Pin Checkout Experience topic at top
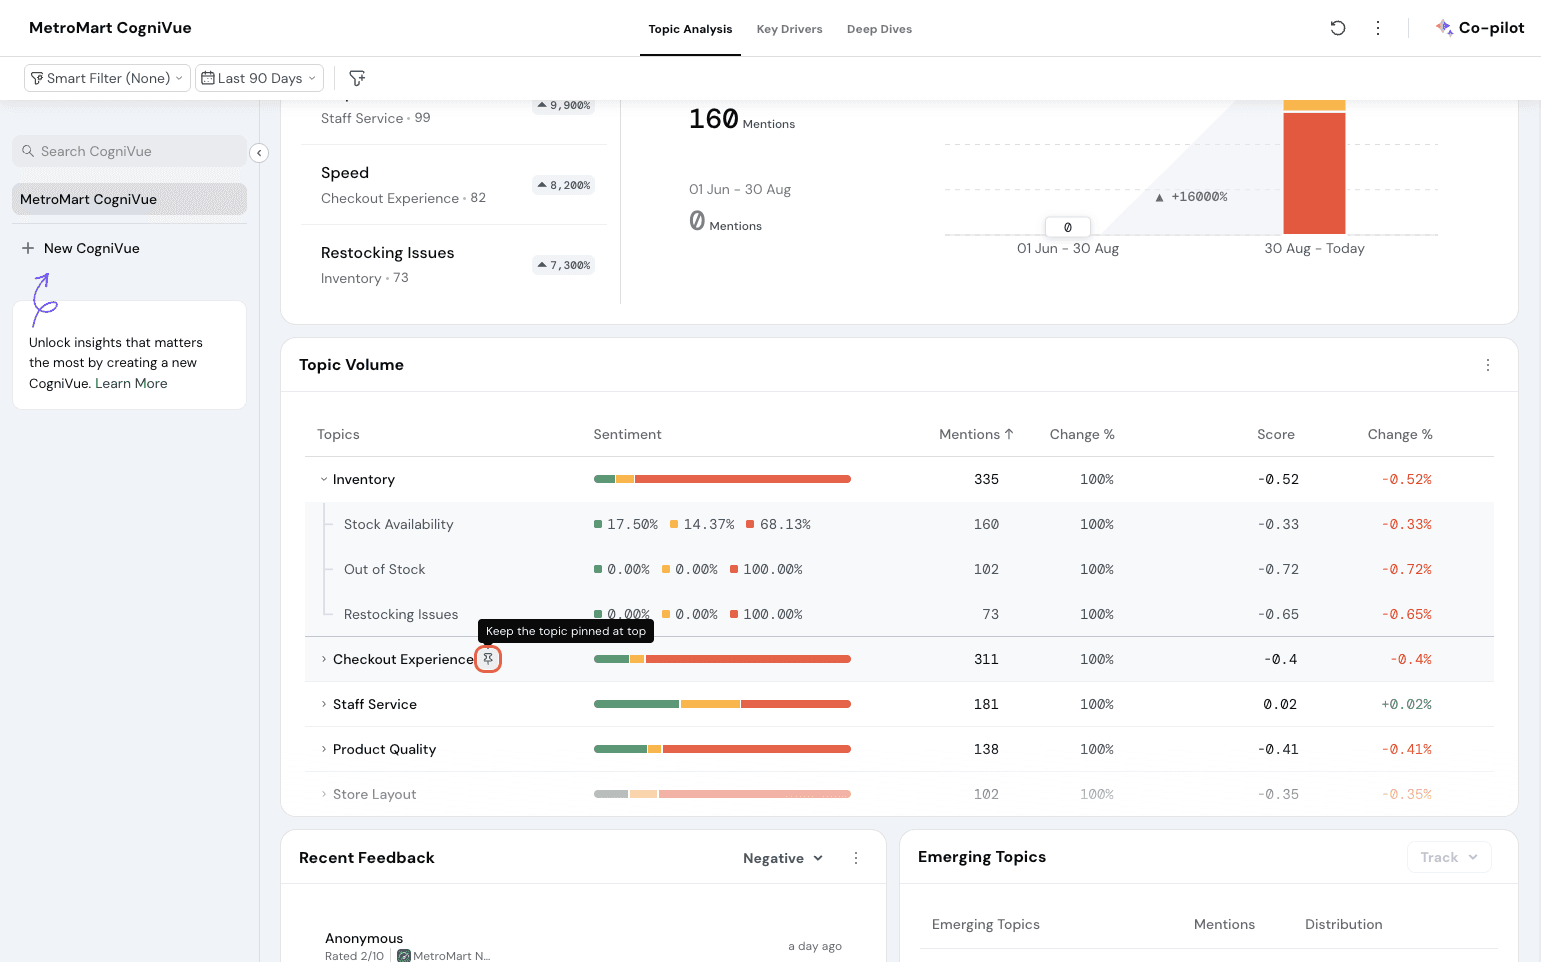The width and height of the screenshot is (1541, 962). [488, 659]
